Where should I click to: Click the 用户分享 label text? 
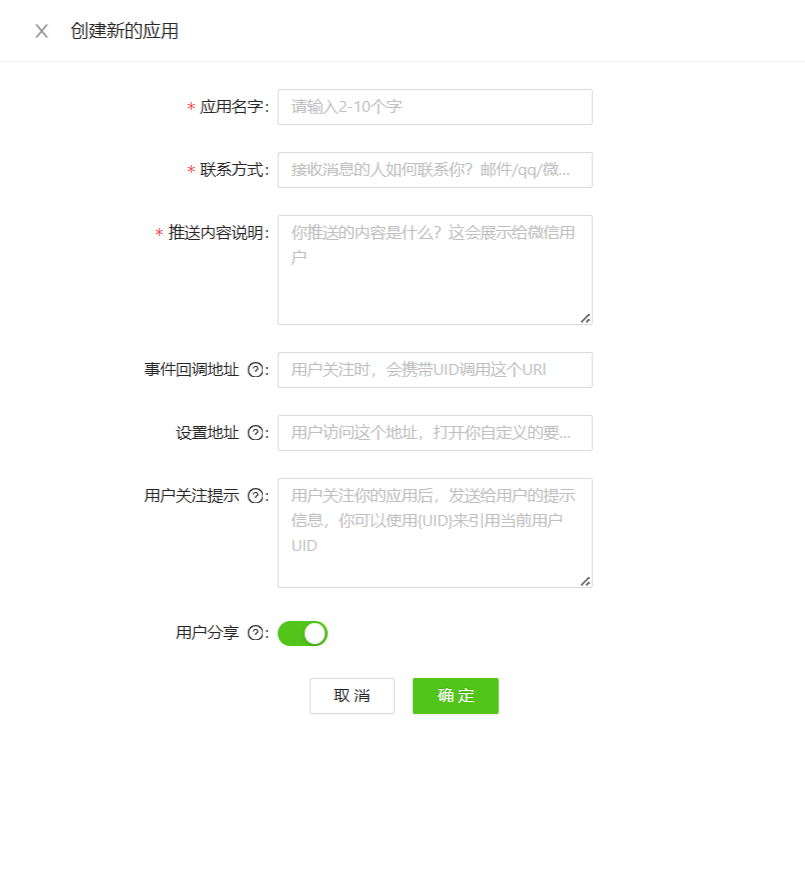[x=207, y=633]
